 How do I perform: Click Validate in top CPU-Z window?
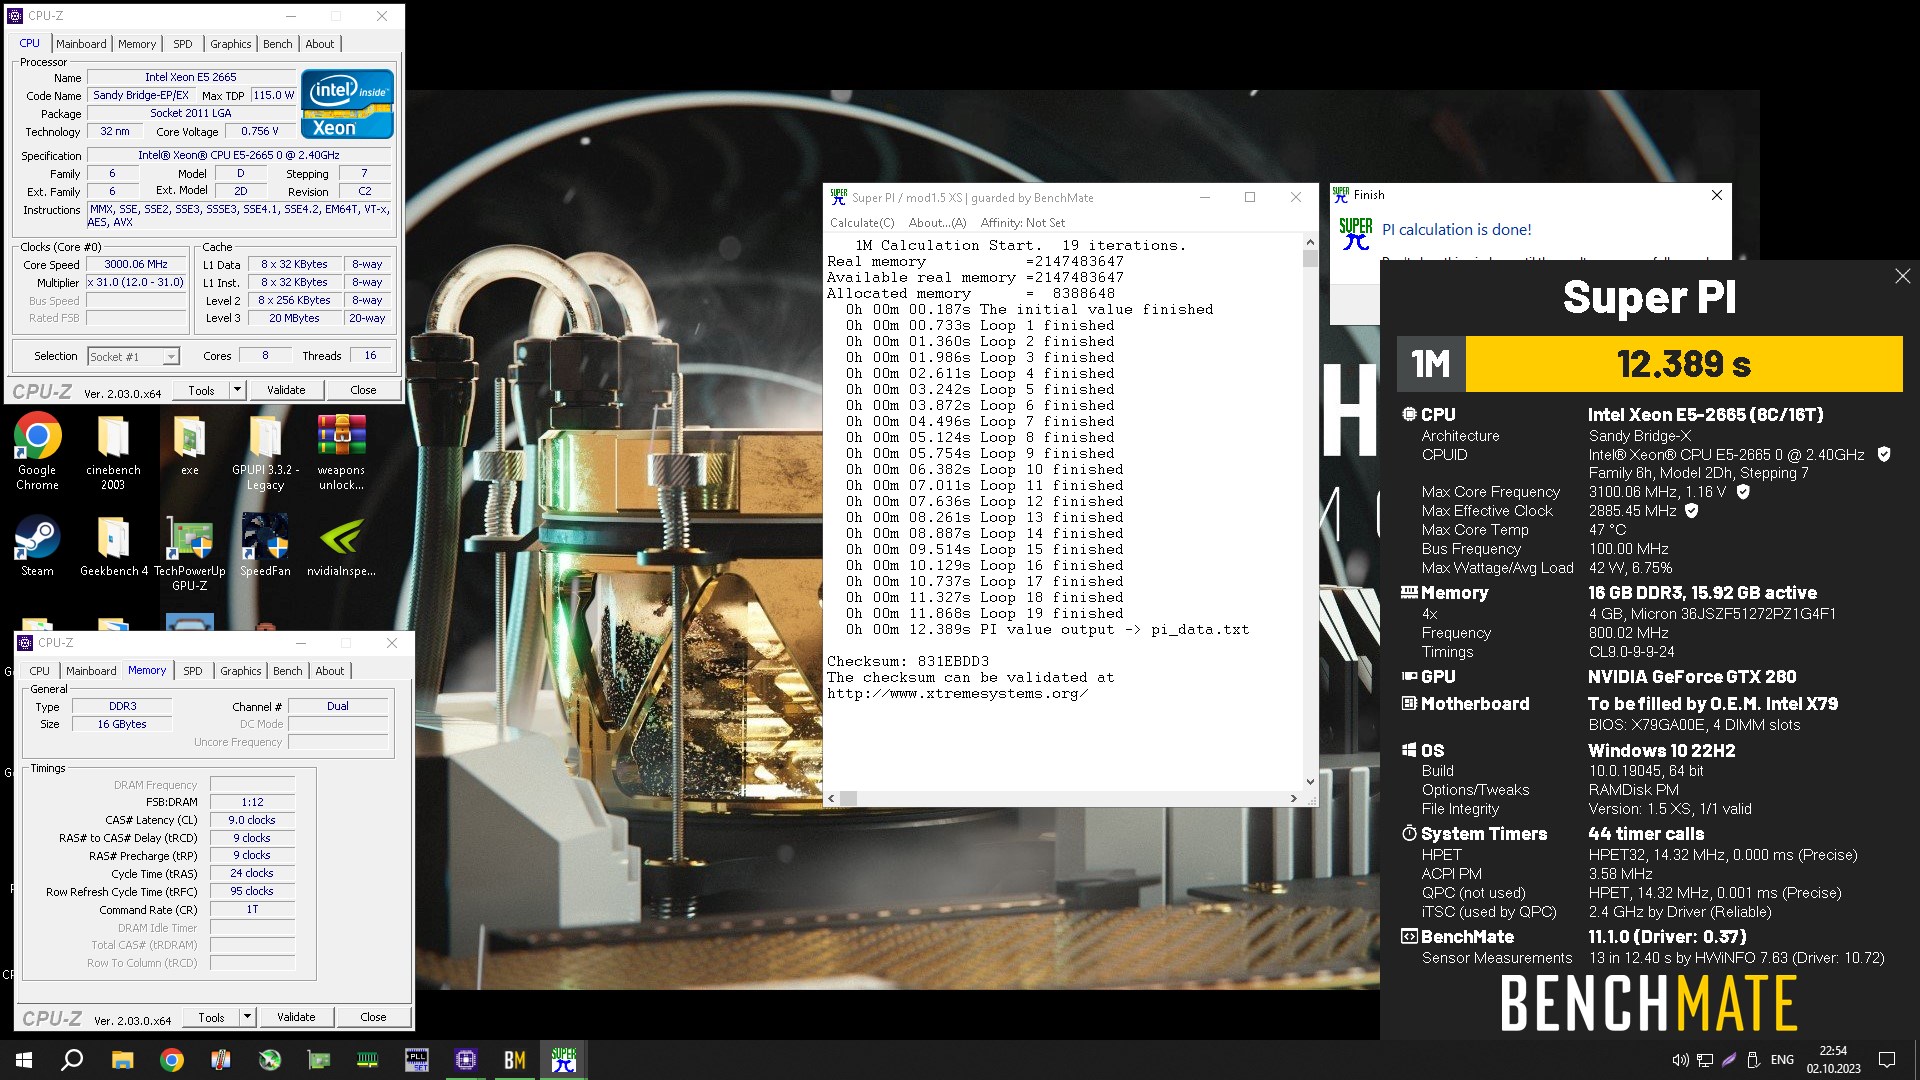(286, 390)
